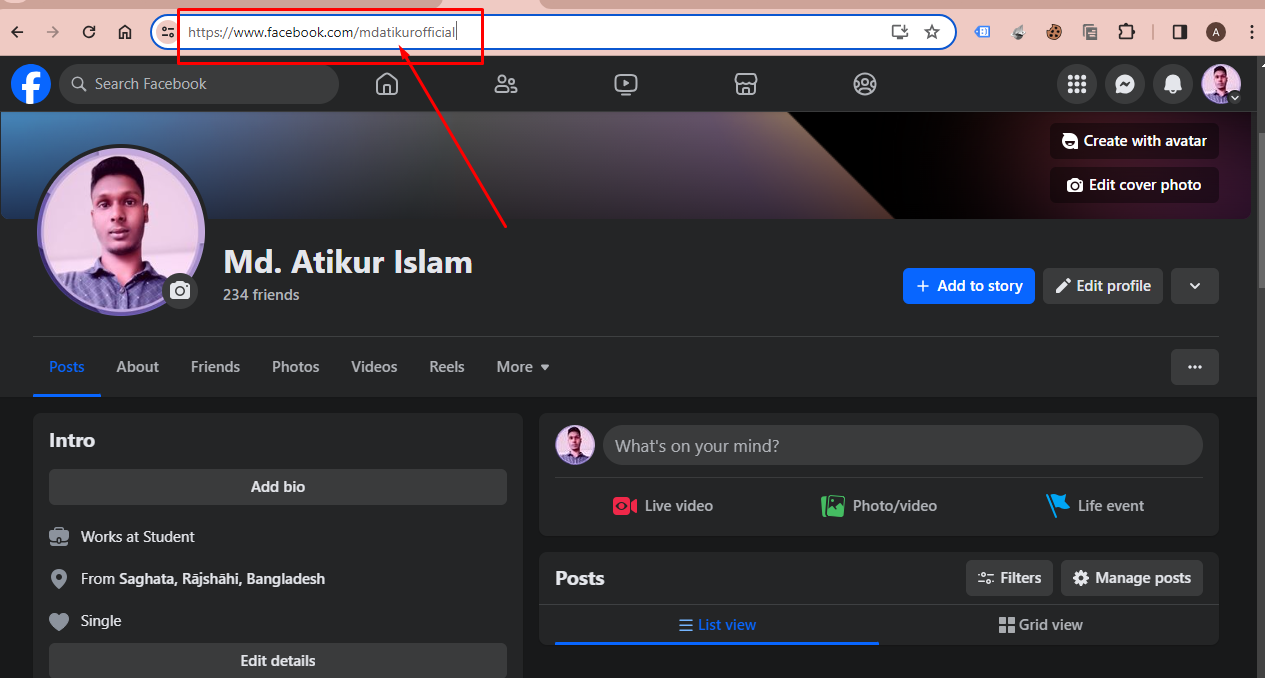Click Edit profile button
1265x678 pixels.
point(1103,286)
